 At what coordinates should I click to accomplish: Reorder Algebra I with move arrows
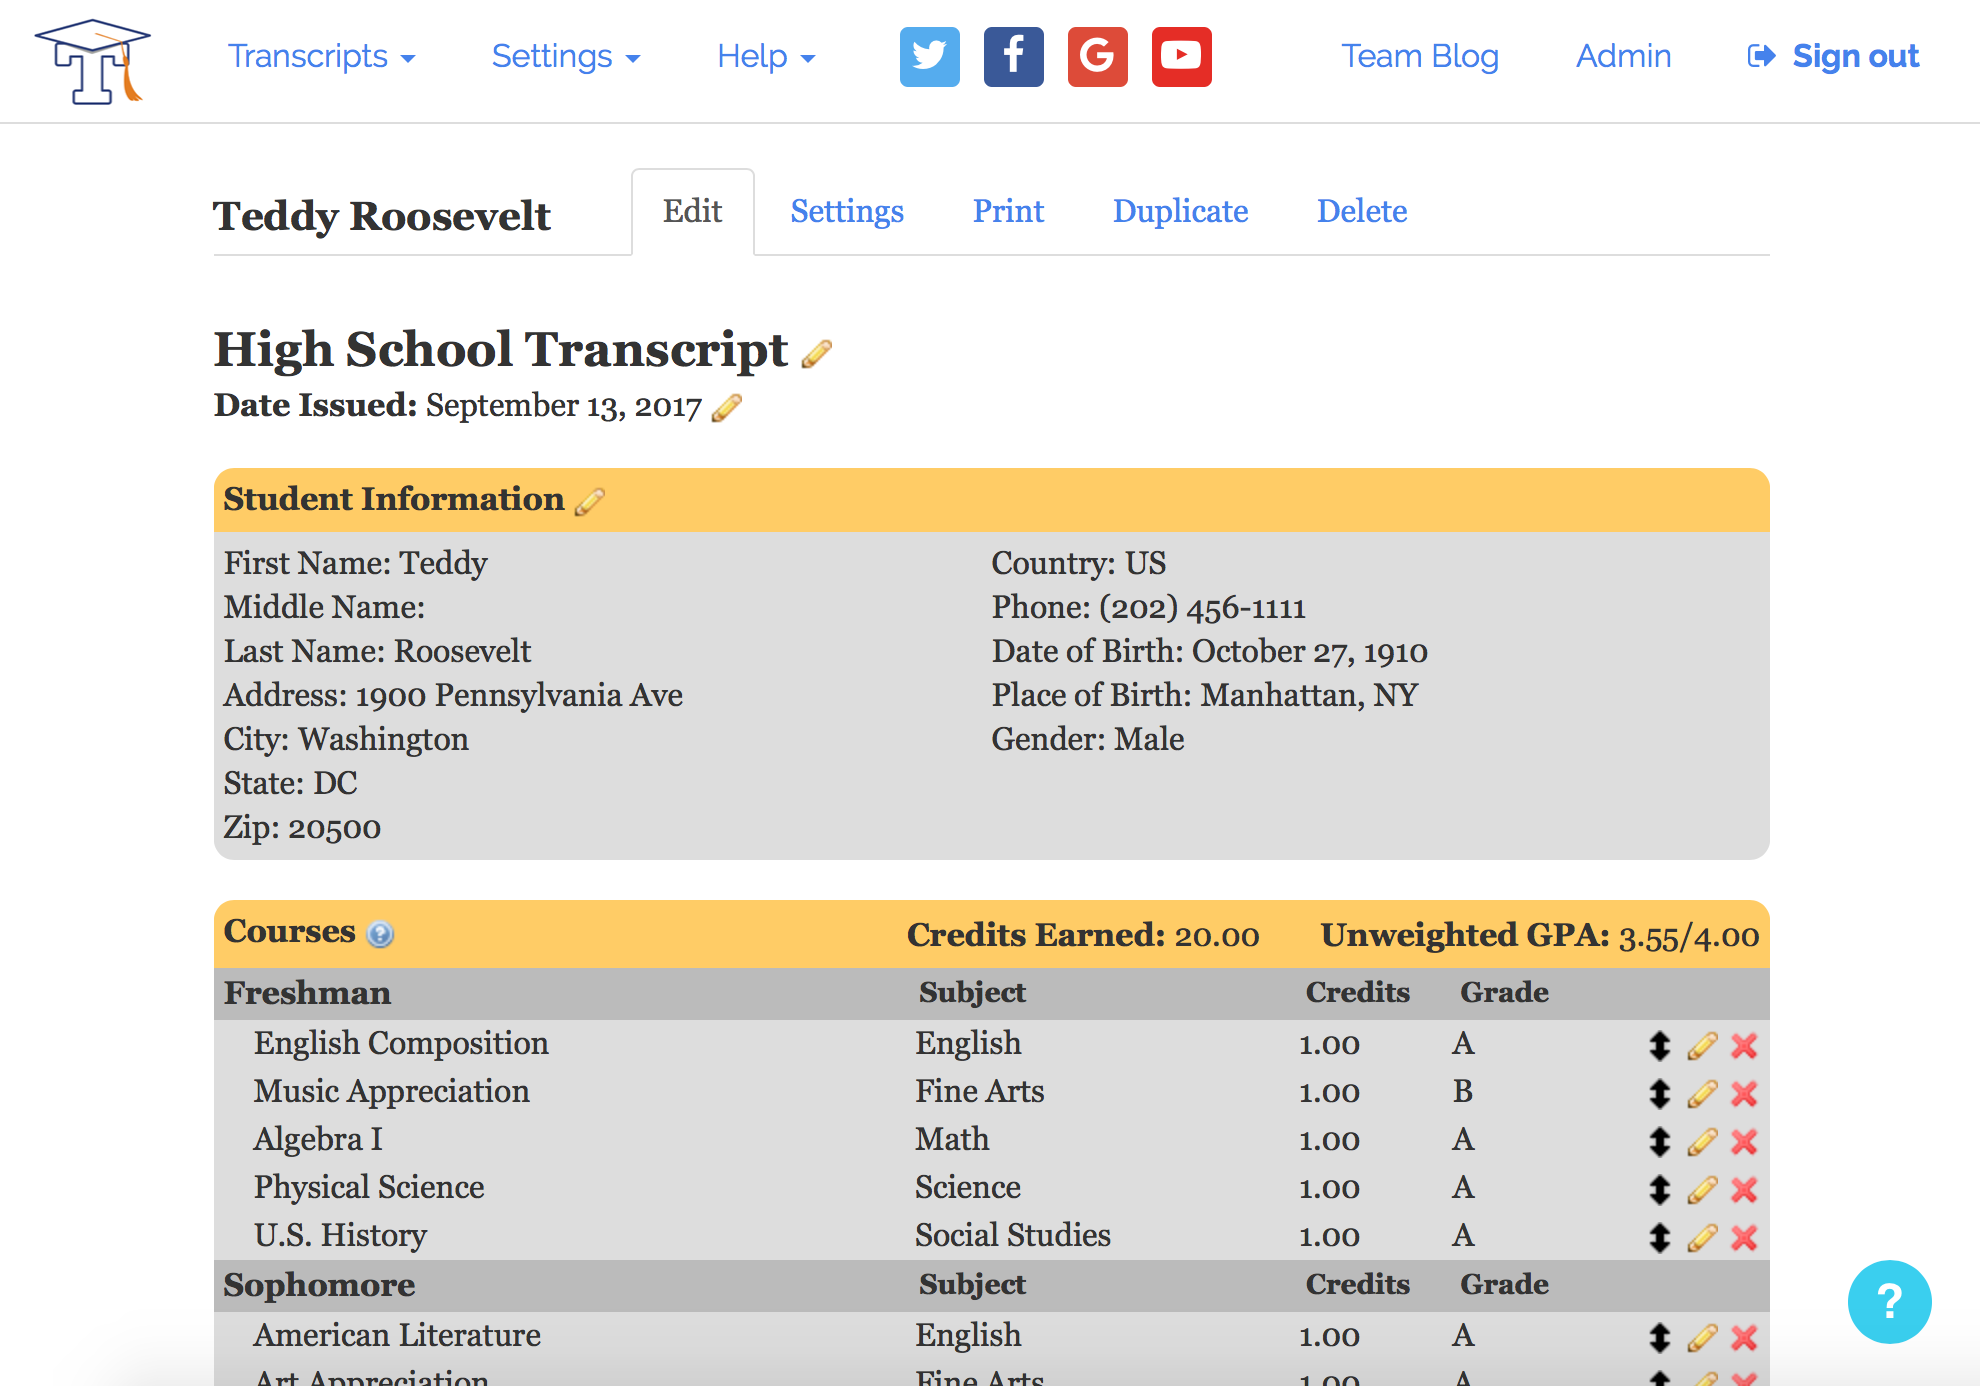pyautogui.click(x=1659, y=1142)
